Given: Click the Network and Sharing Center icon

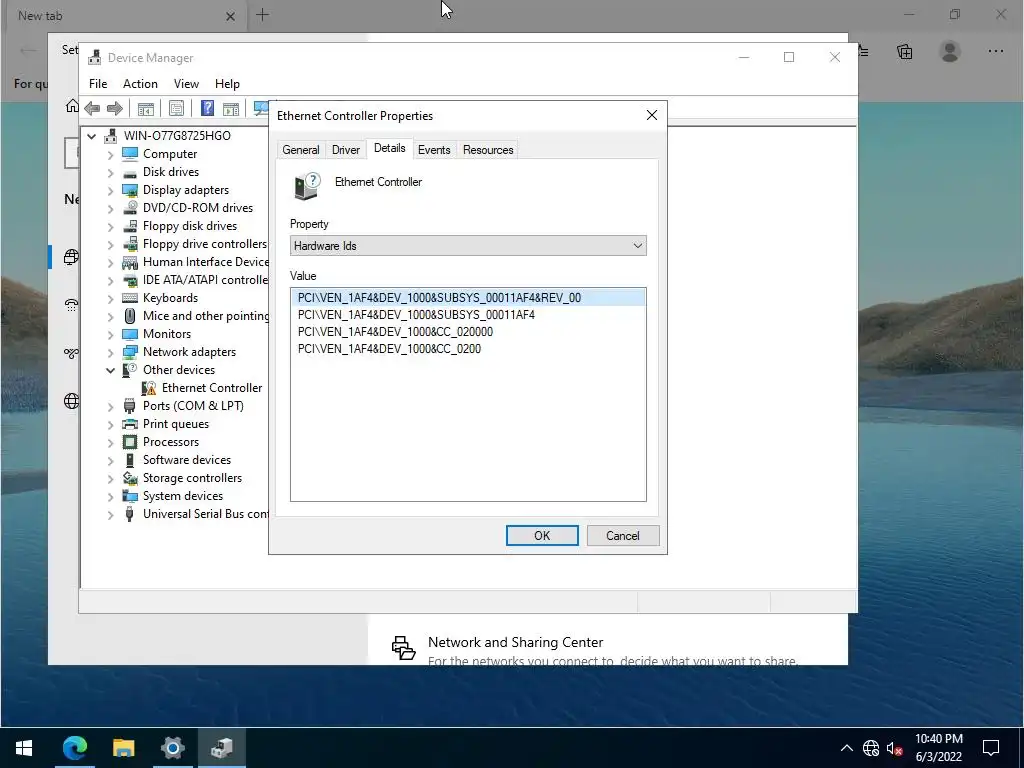Looking at the screenshot, I should [x=403, y=648].
